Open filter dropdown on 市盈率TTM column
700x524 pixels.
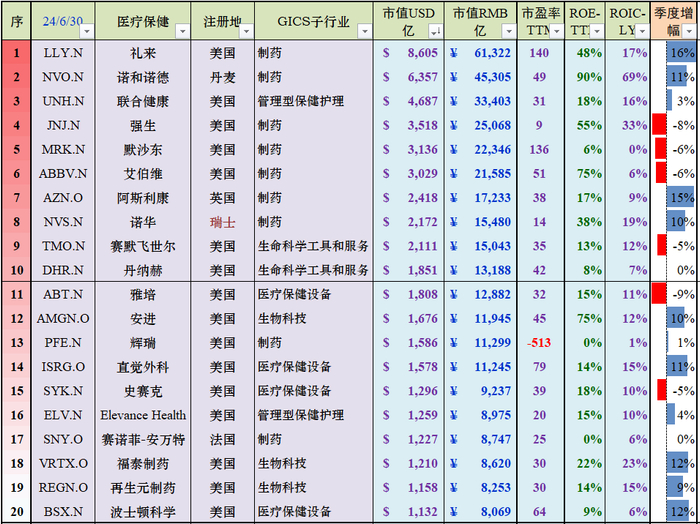tap(556, 31)
